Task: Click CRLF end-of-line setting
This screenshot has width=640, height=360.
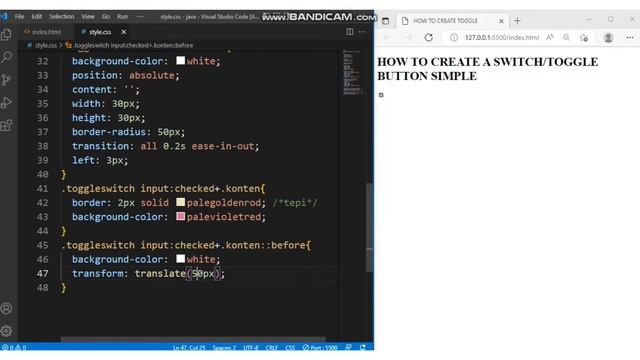Action: pyautogui.click(x=271, y=347)
